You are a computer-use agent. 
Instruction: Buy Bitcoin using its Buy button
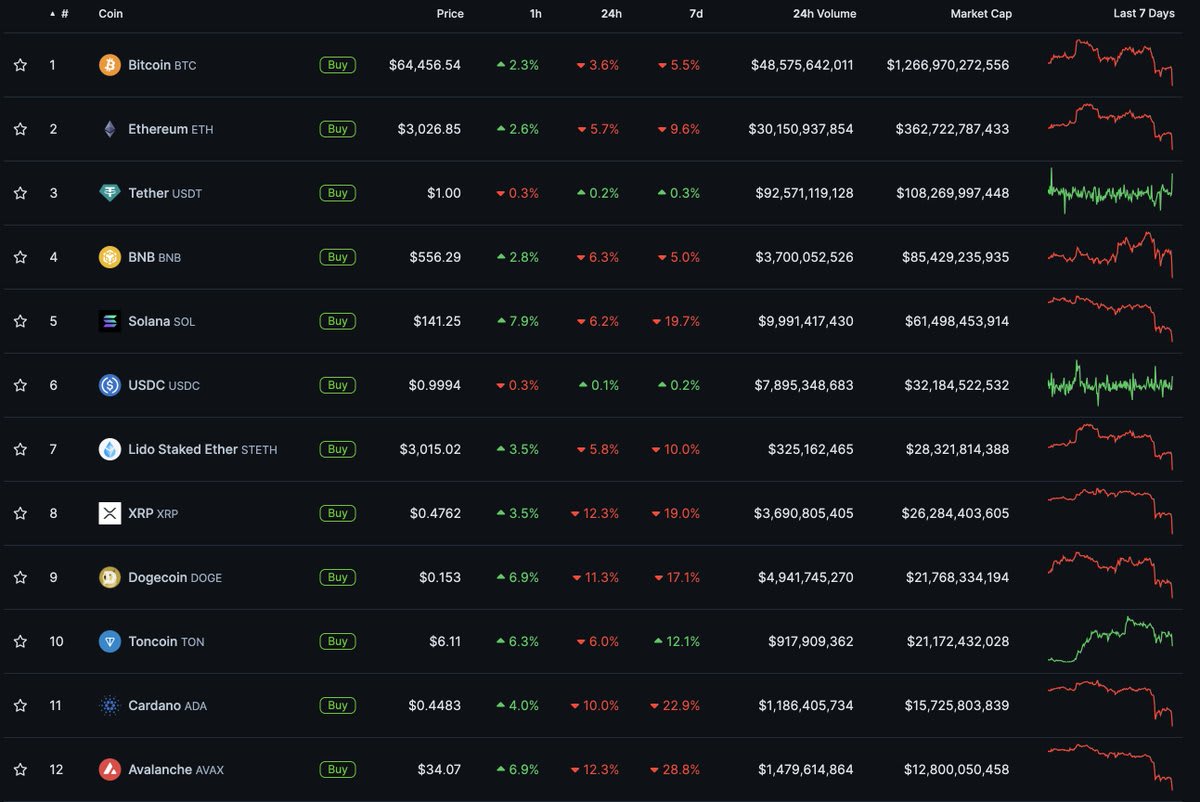(338, 65)
